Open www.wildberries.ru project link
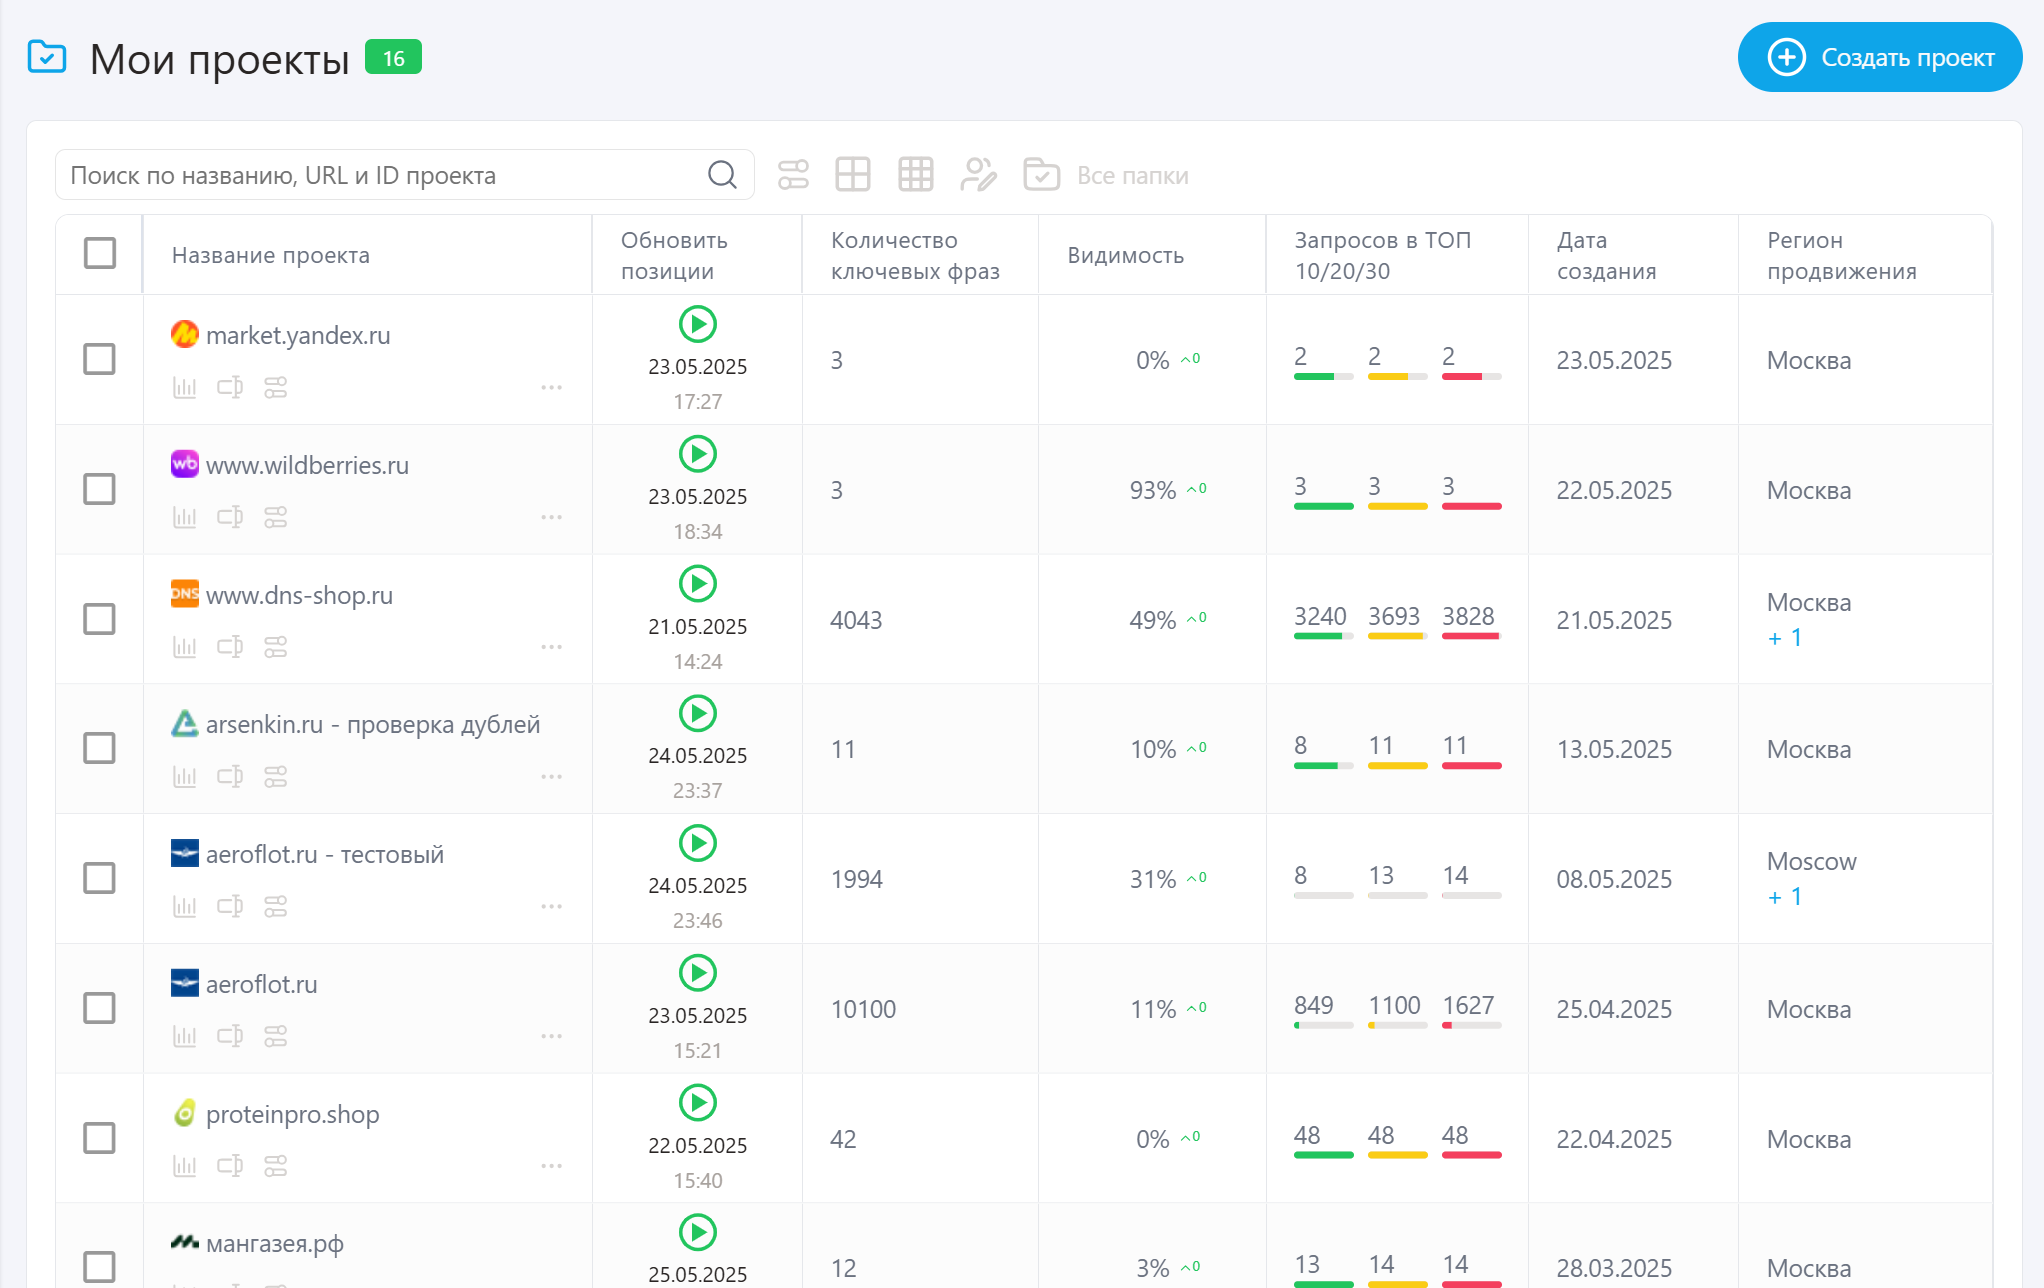This screenshot has width=2044, height=1288. (x=307, y=464)
